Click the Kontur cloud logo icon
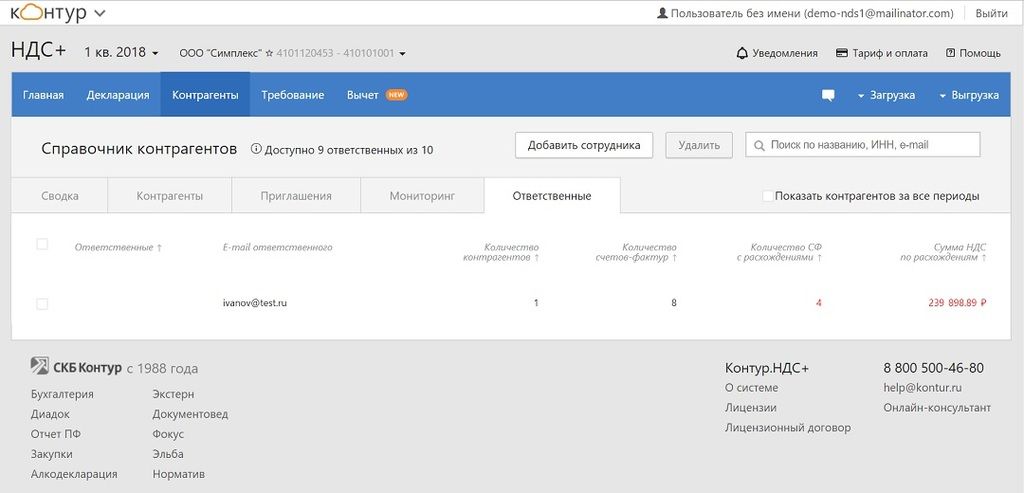 30,11
